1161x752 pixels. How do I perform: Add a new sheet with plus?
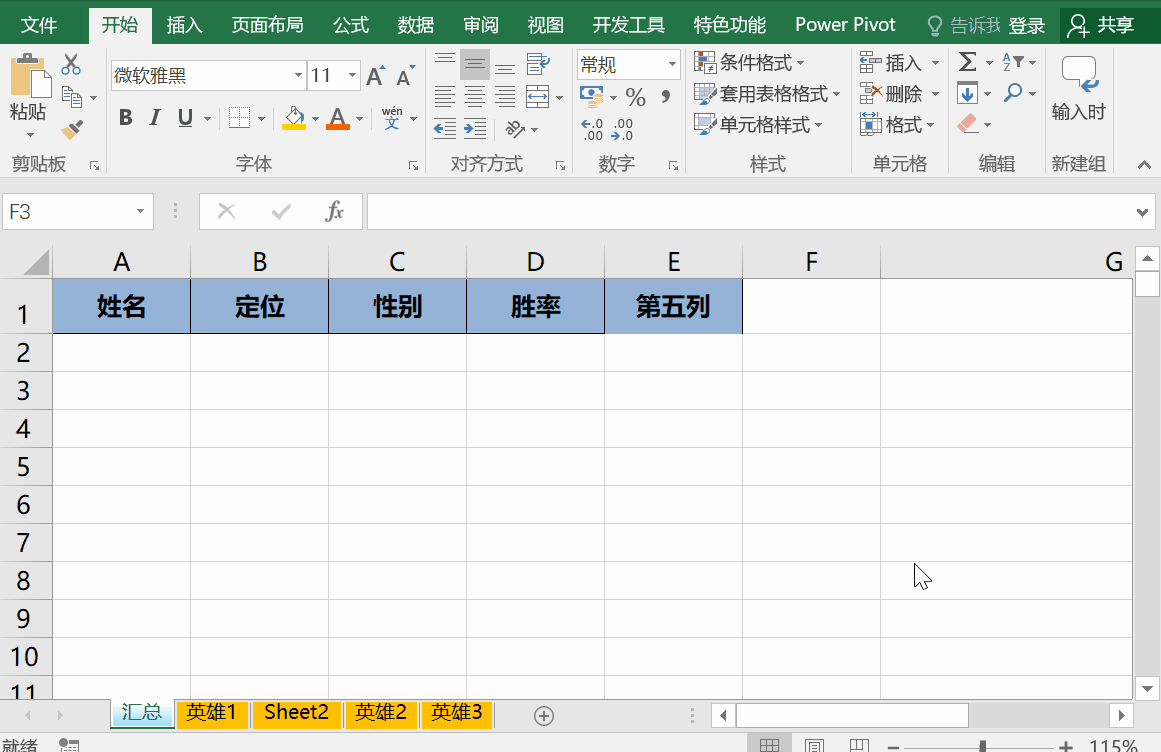[x=543, y=716]
